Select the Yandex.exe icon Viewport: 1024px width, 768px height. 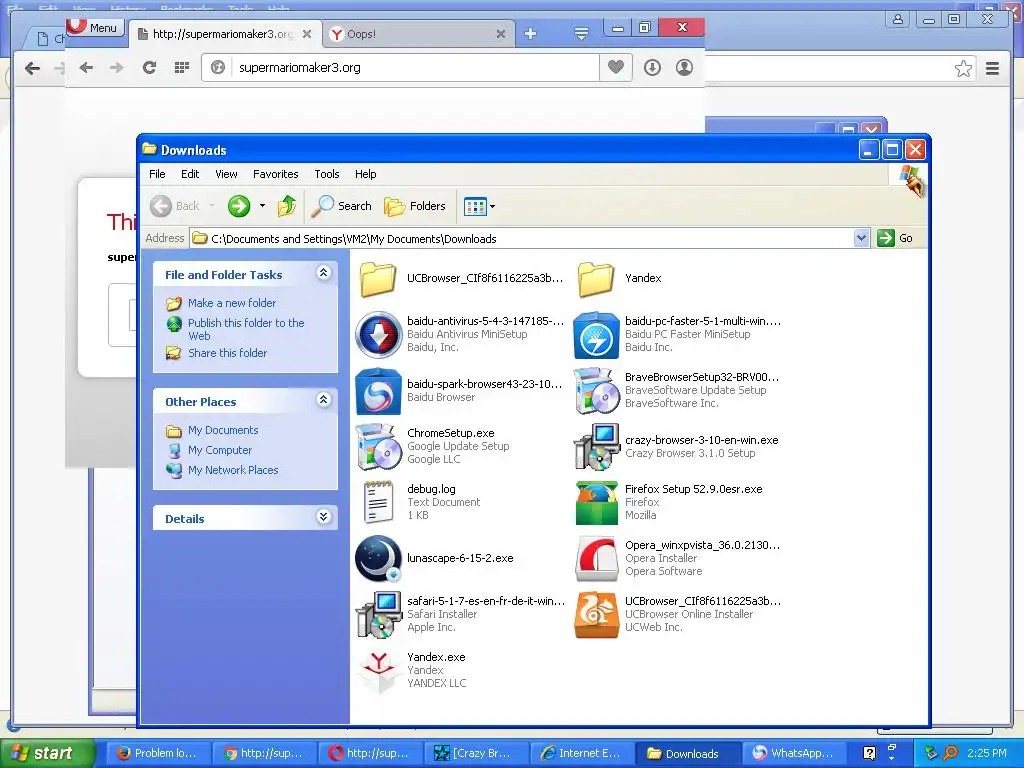click(378, 671)
